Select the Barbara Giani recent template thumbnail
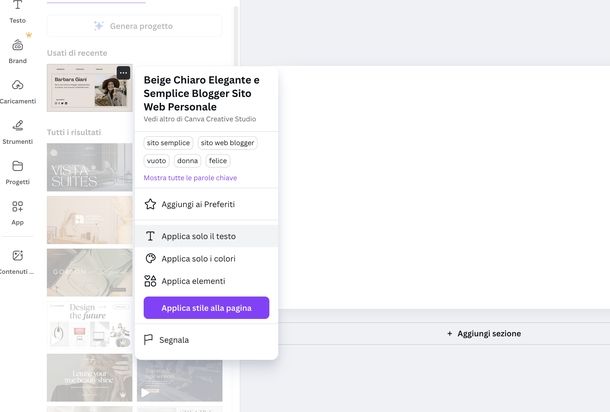The height and width of the screenshot is (412, 610). 89,88
